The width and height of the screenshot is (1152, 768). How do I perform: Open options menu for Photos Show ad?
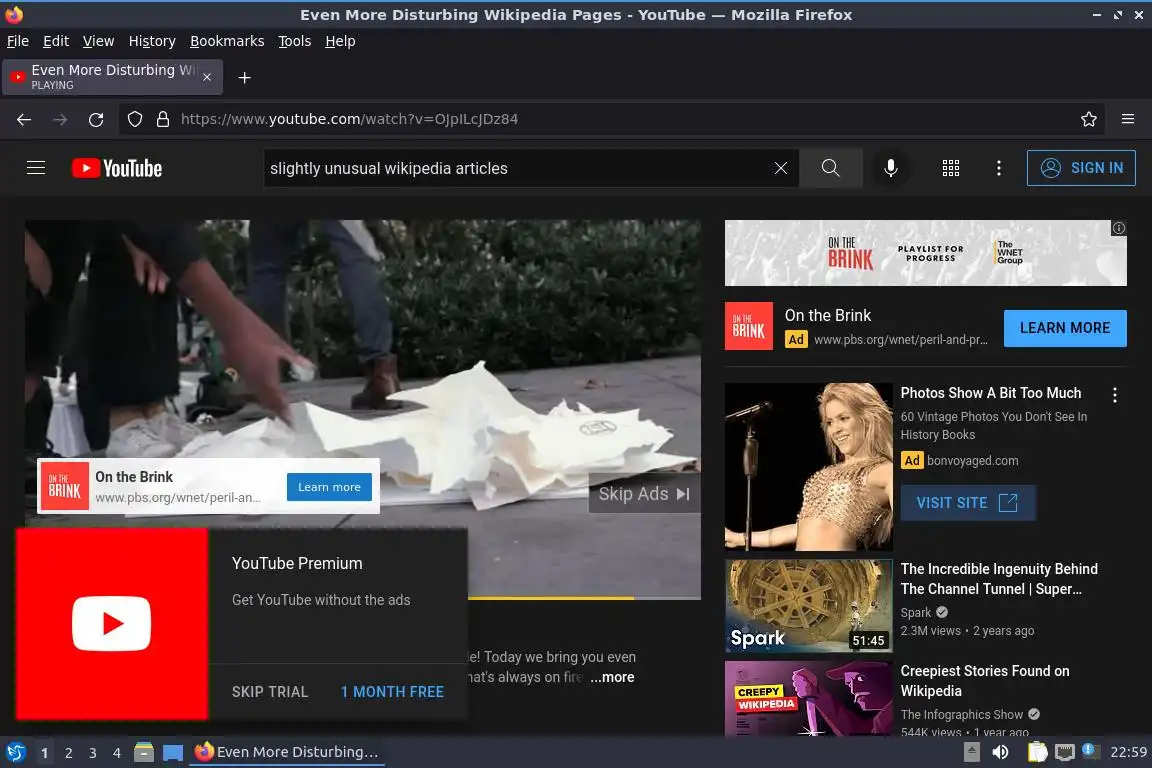pos(1115,395)
